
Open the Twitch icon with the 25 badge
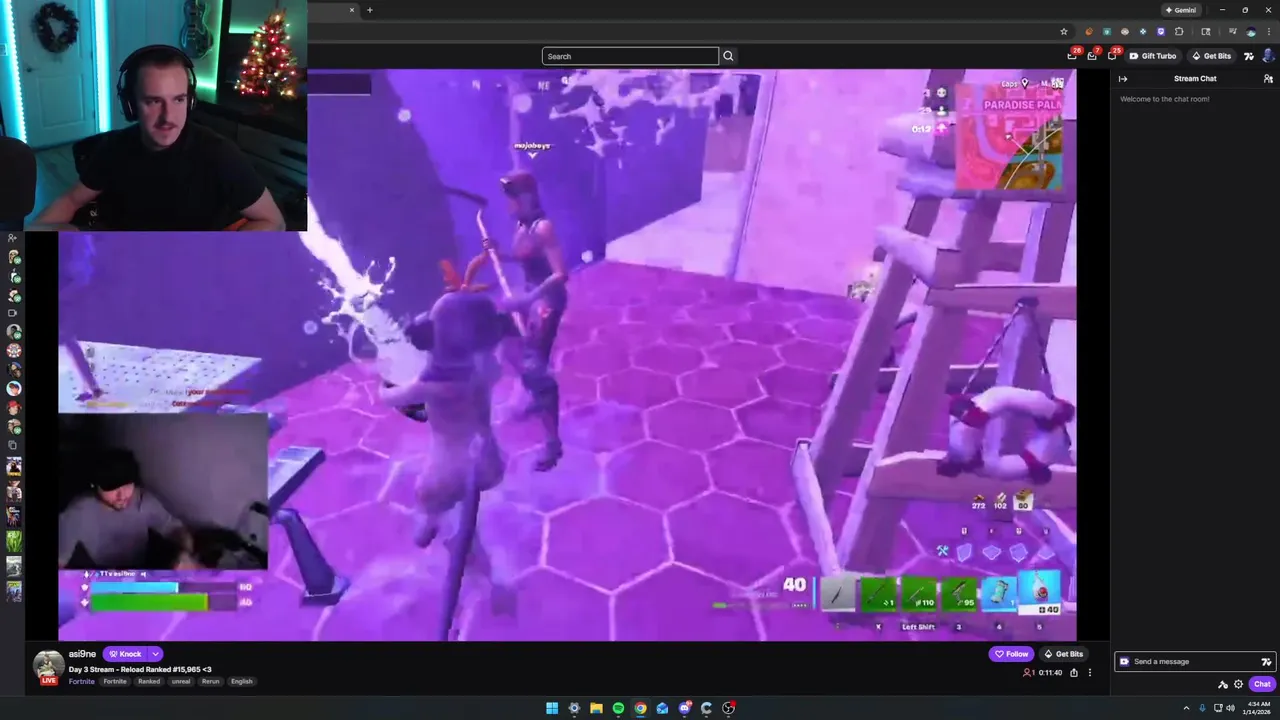(1112, 55)
